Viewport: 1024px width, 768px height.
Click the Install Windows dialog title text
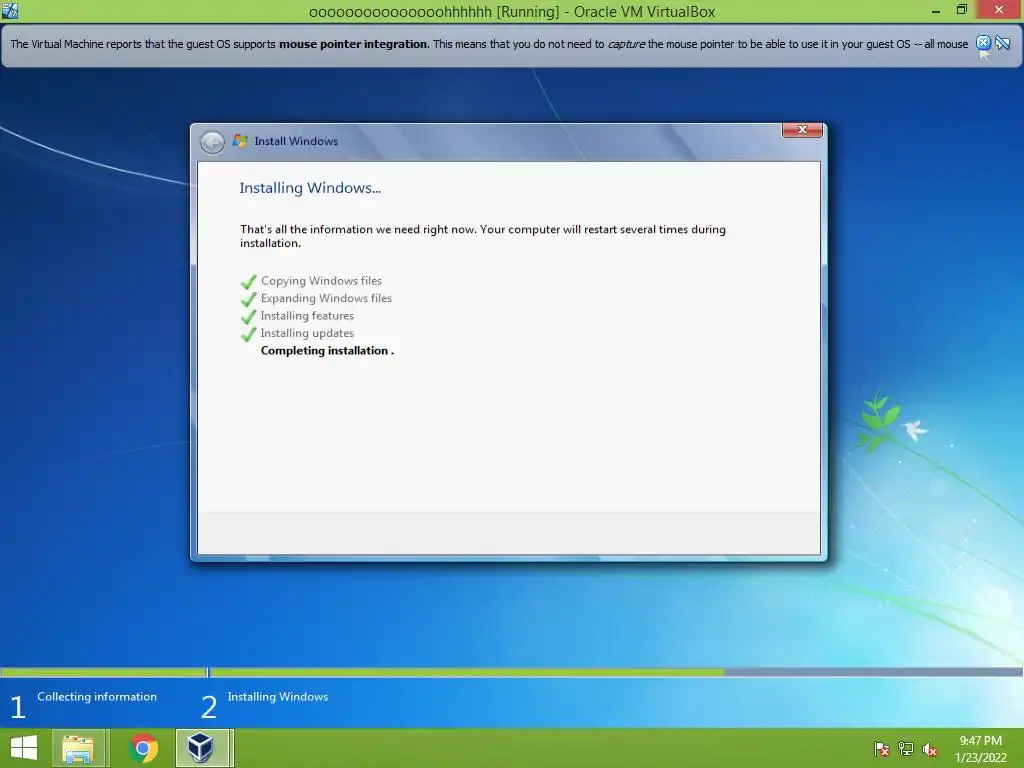pos(296,141)
